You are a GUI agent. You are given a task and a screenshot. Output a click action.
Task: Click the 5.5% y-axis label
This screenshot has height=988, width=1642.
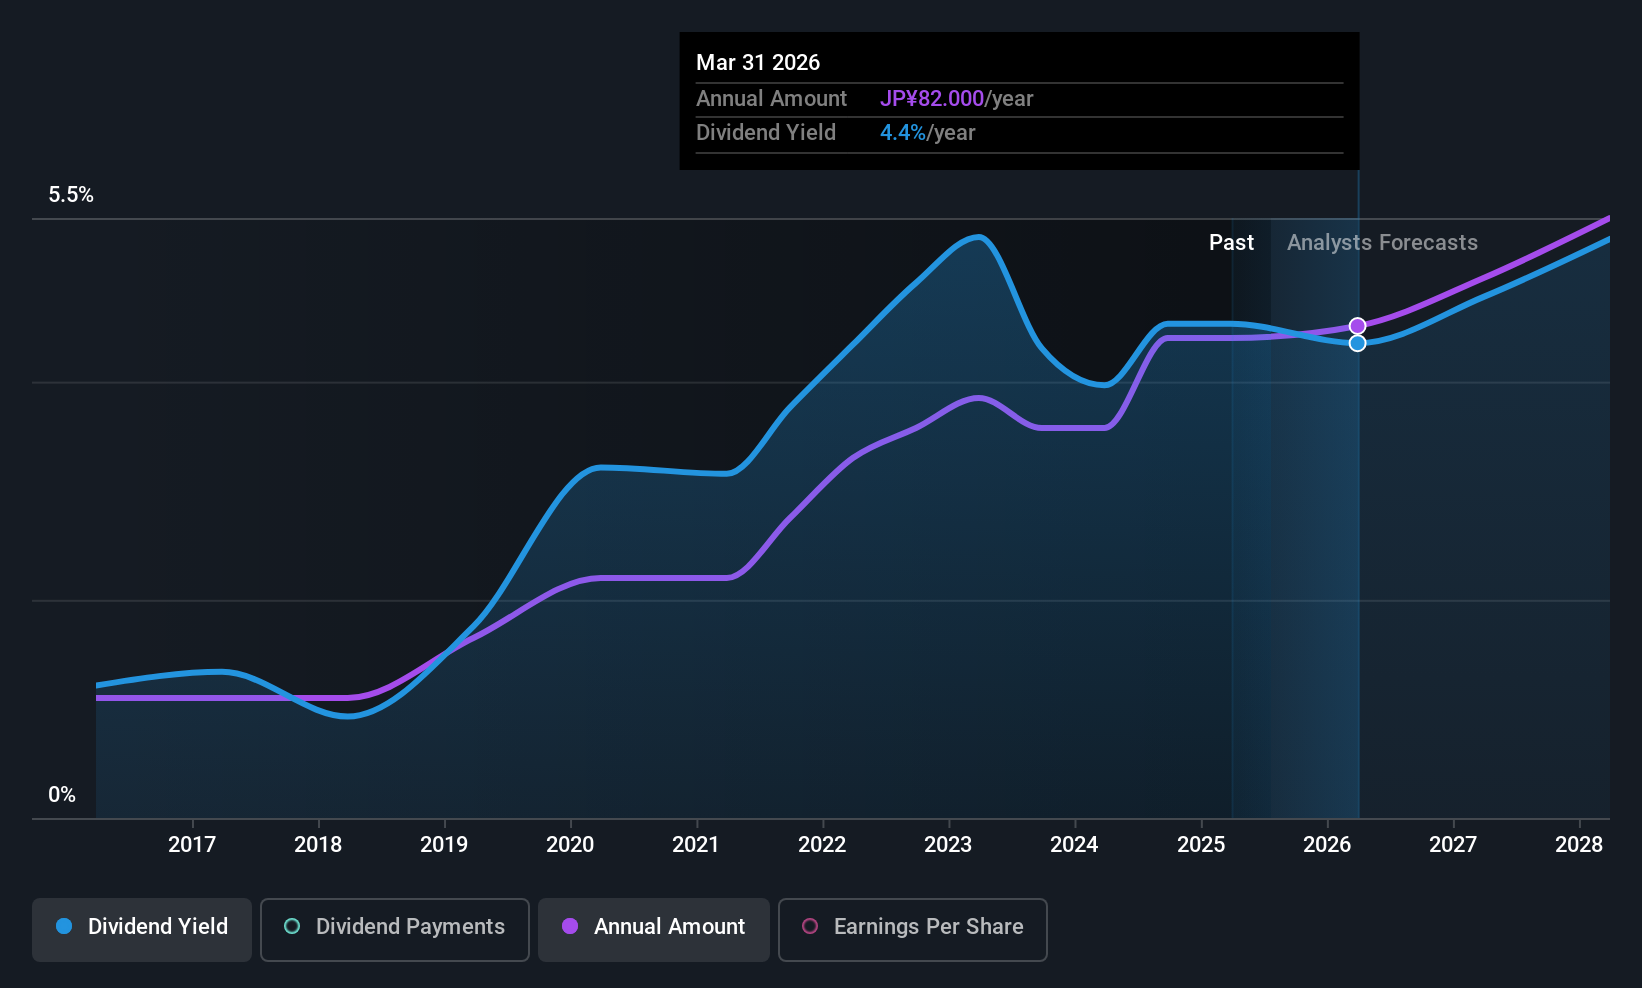coord(71,195)
